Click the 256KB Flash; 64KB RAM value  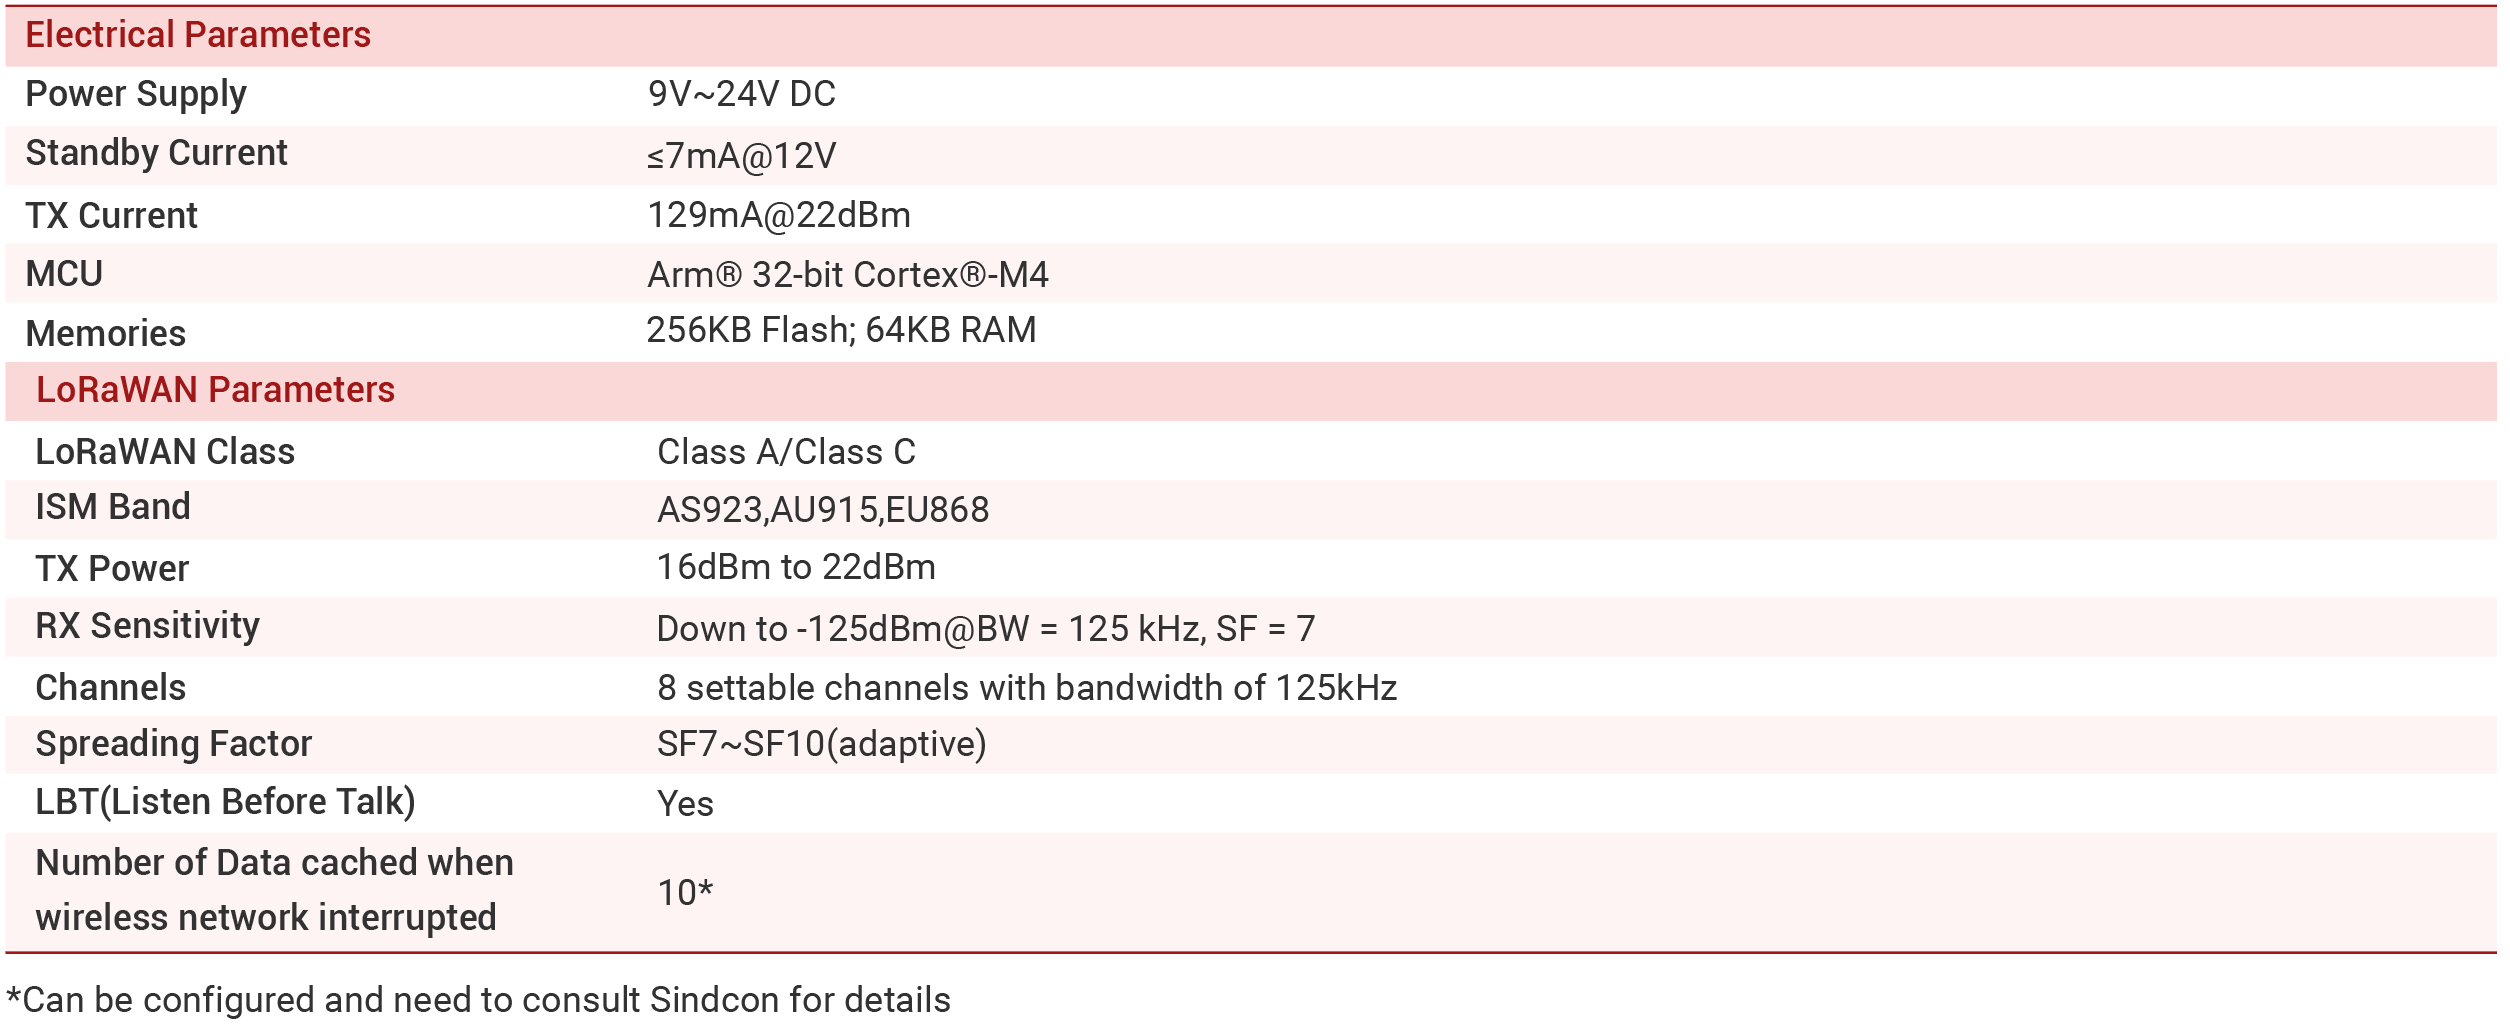[x=841, y=330]
